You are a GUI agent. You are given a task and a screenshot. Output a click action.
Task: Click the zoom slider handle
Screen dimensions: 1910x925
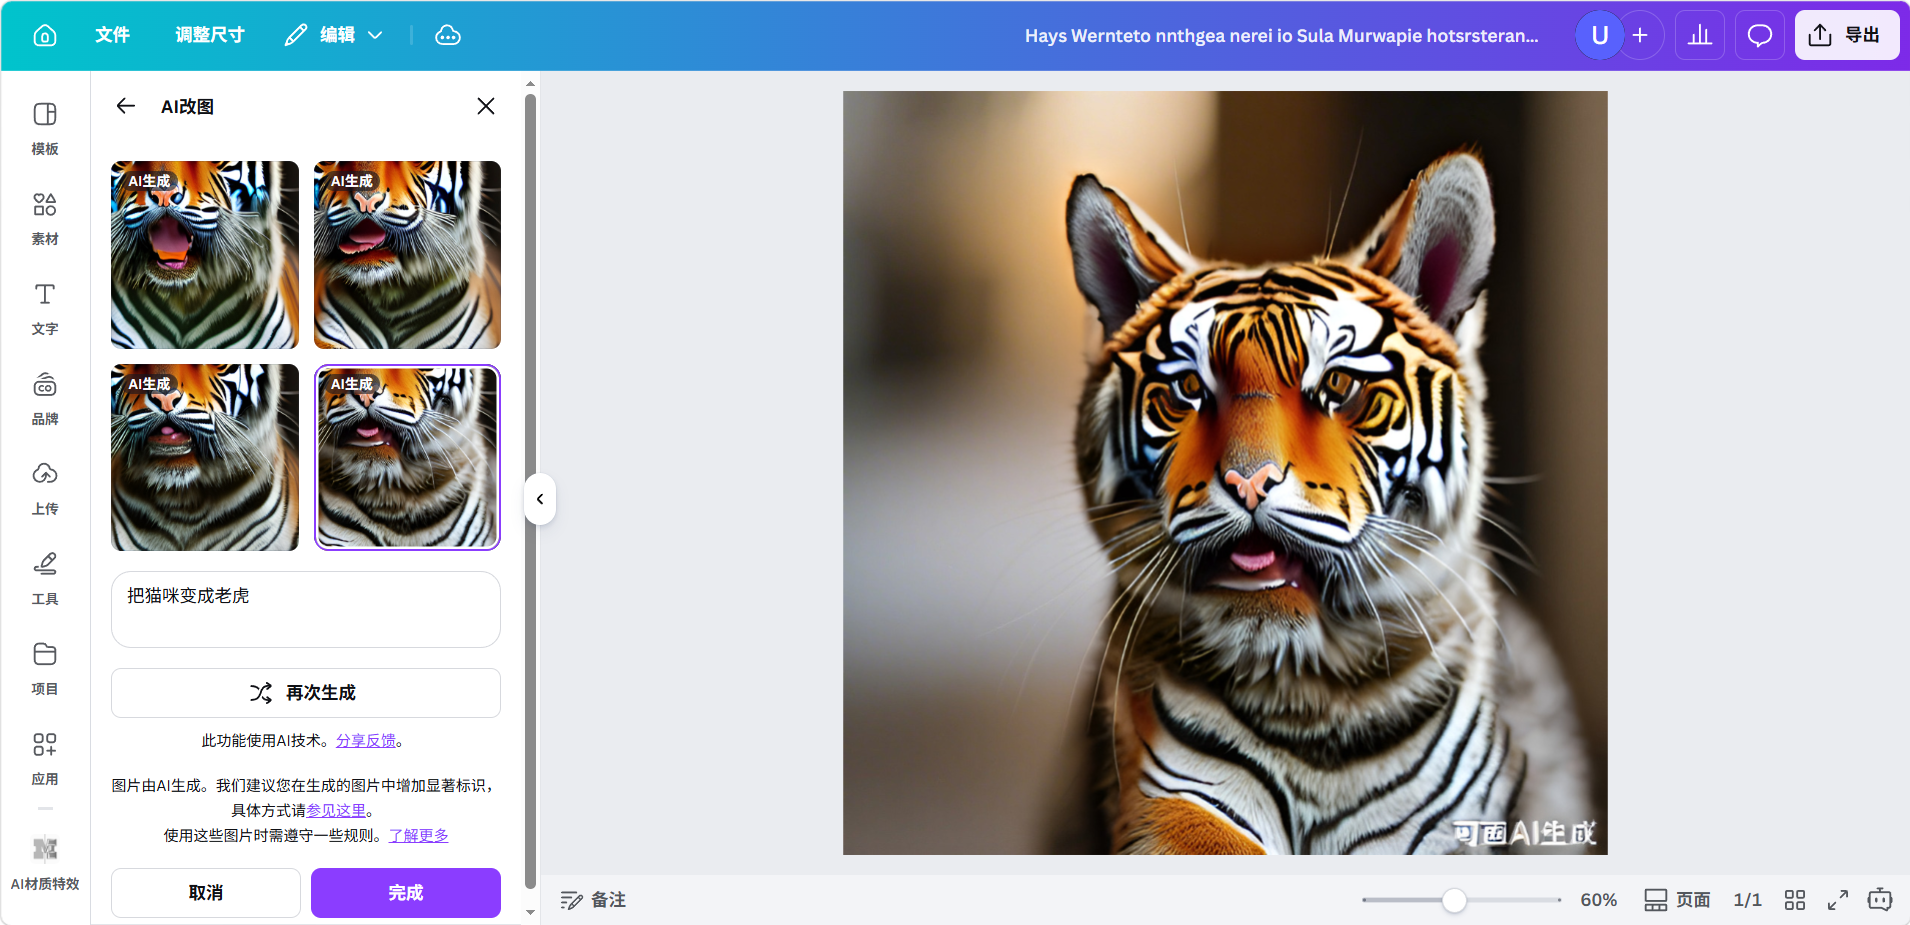(1454, 900)
